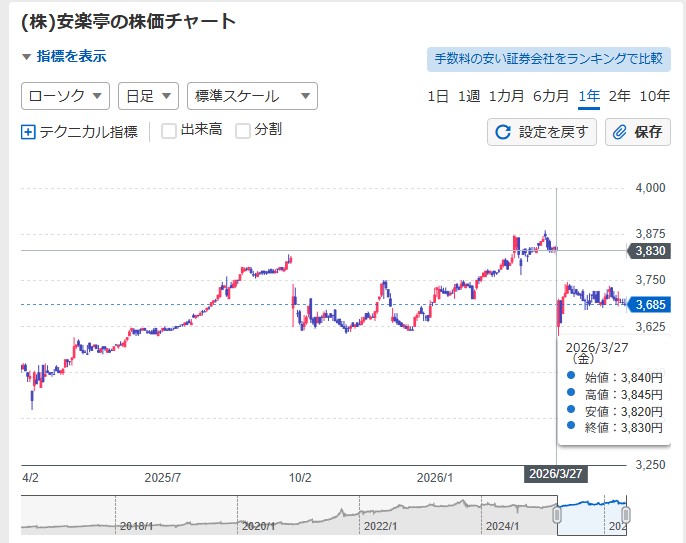Click the 2025/7 axis label

tap(162, 477)
